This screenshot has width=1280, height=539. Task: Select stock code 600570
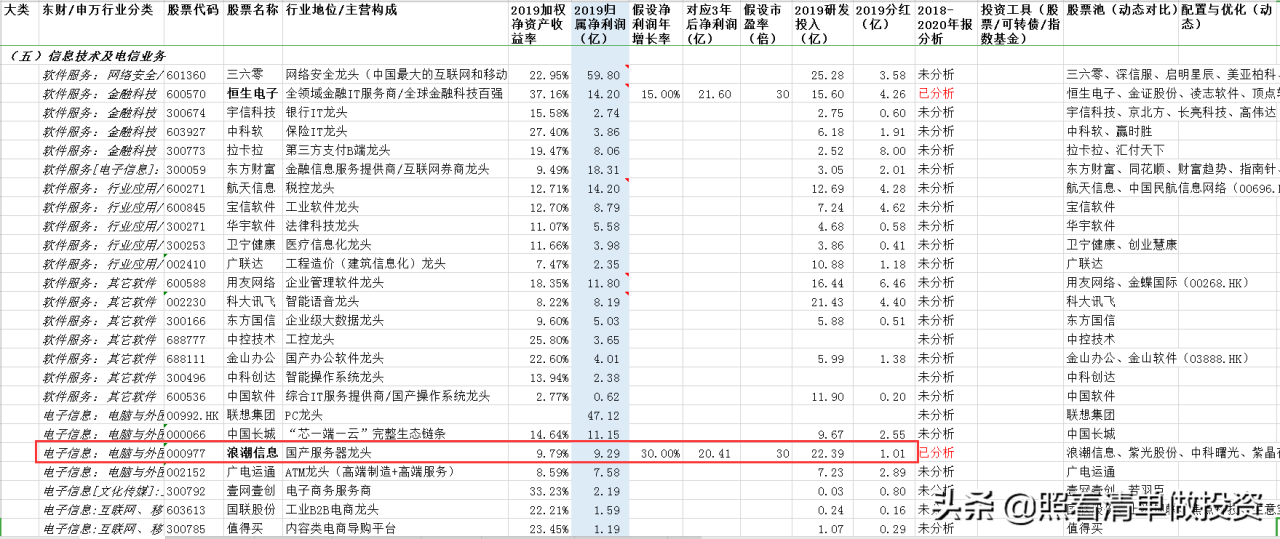click(x=187, y=93)
